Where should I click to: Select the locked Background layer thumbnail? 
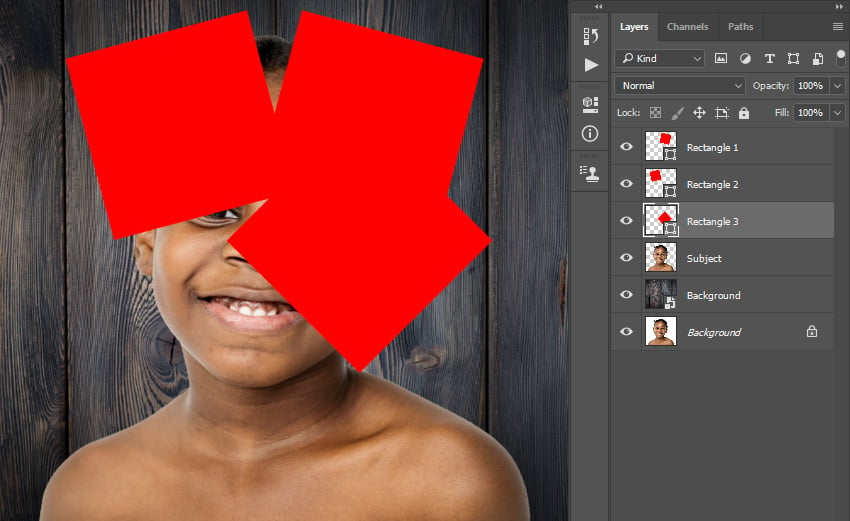click(x=660, y=331)
